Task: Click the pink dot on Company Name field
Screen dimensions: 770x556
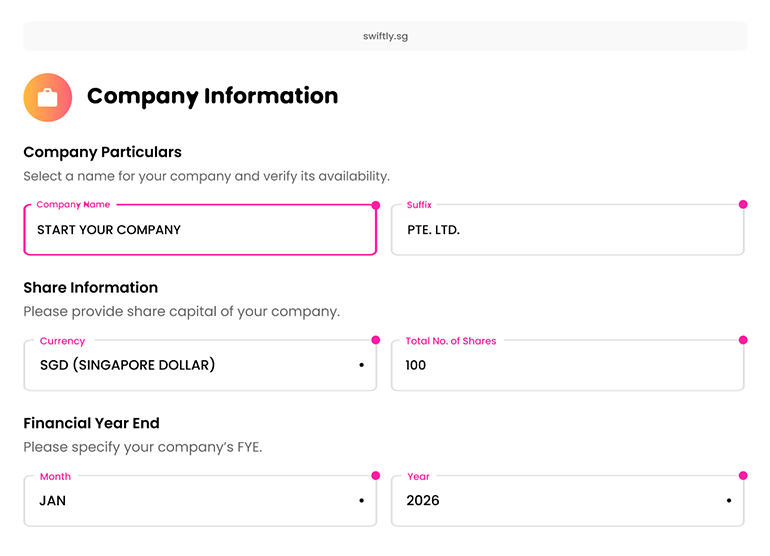Action: coord(376,205)
